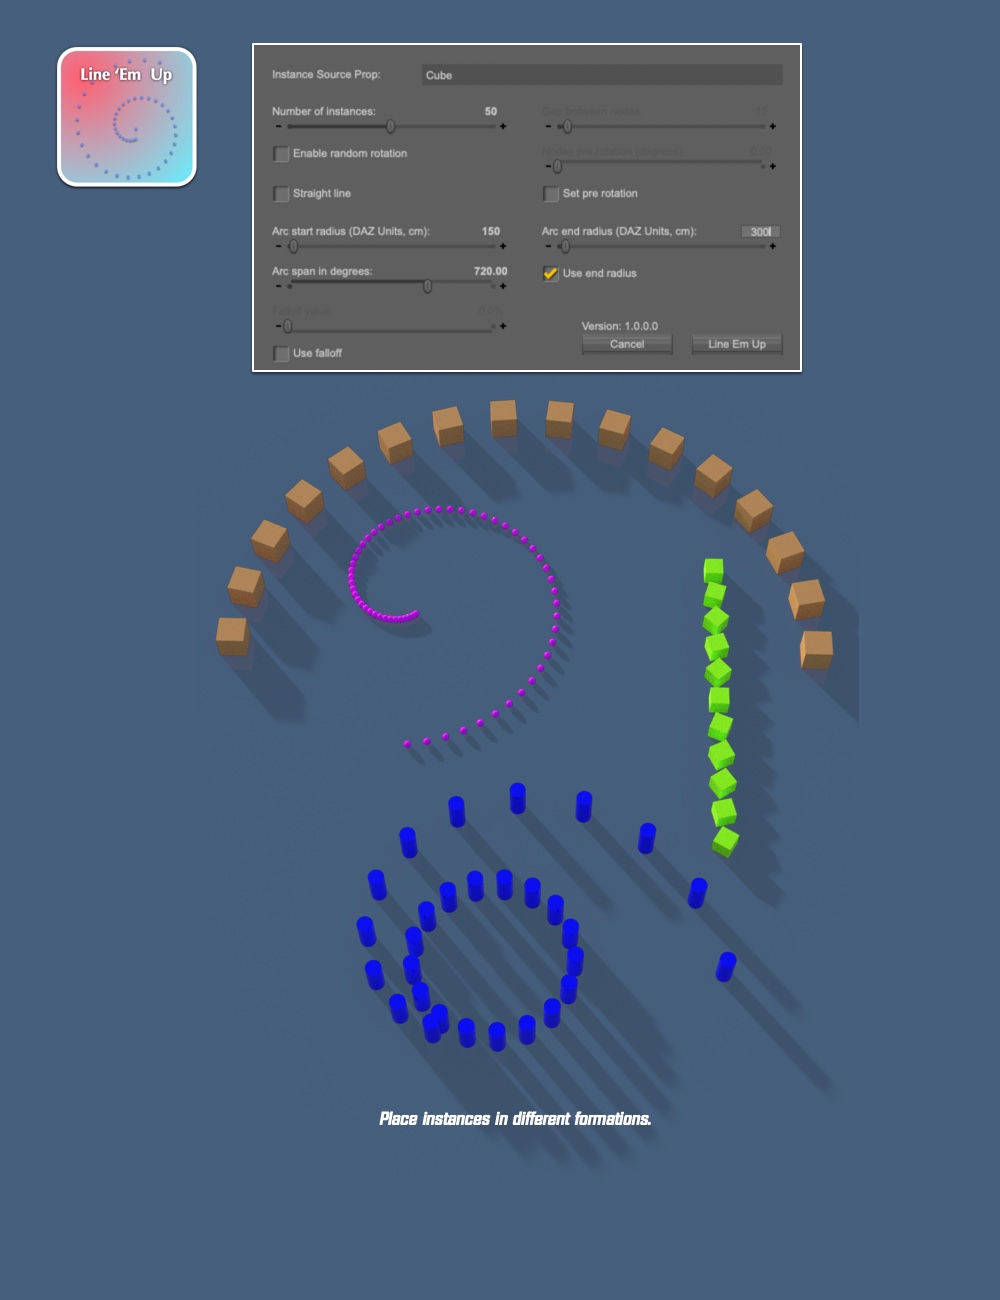
Task: Tick the Straight line checkbox
Action: [x=281, y=194]
